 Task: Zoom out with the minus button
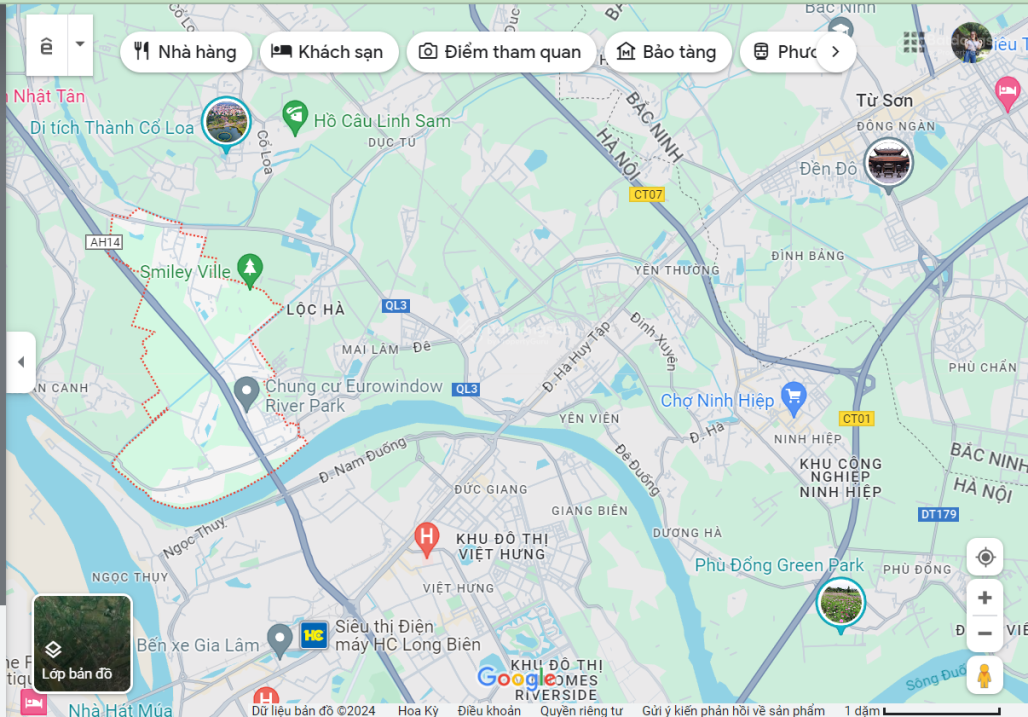click(x=985, y=633)
